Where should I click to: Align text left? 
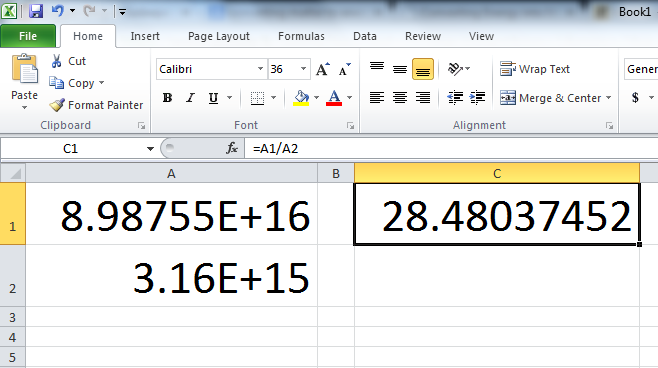click(377, 98)
